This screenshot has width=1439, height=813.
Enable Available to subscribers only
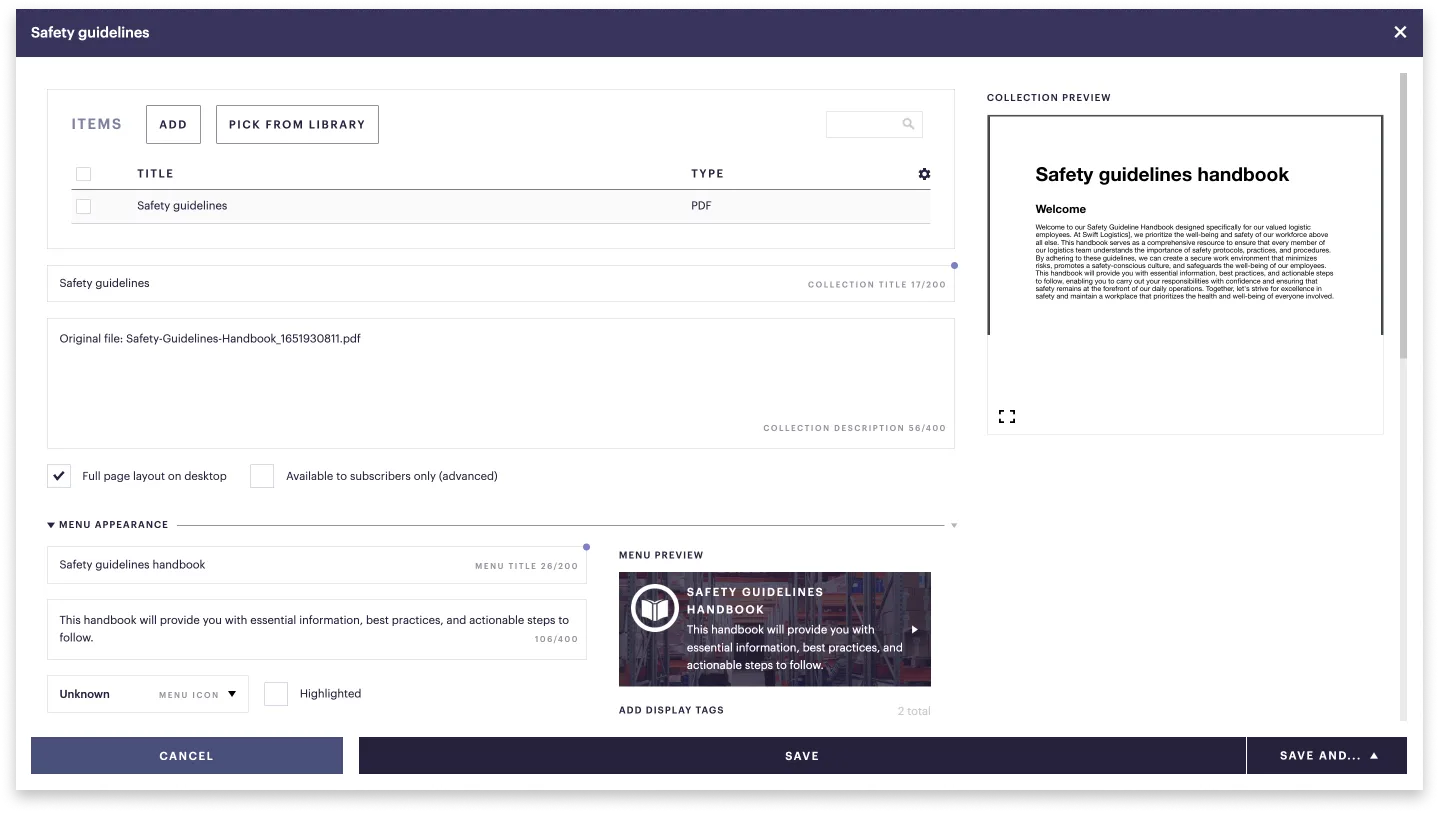tap(262, 476)
